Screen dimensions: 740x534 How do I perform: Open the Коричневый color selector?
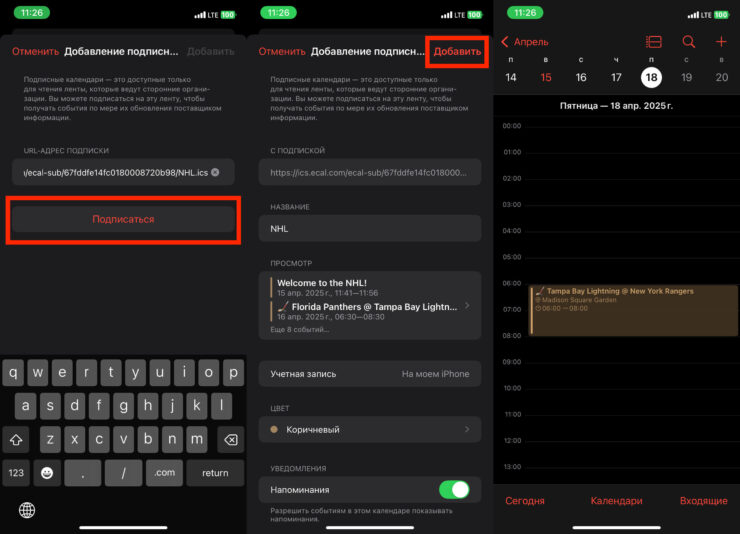pyautogui.click(x=369, y=429)
